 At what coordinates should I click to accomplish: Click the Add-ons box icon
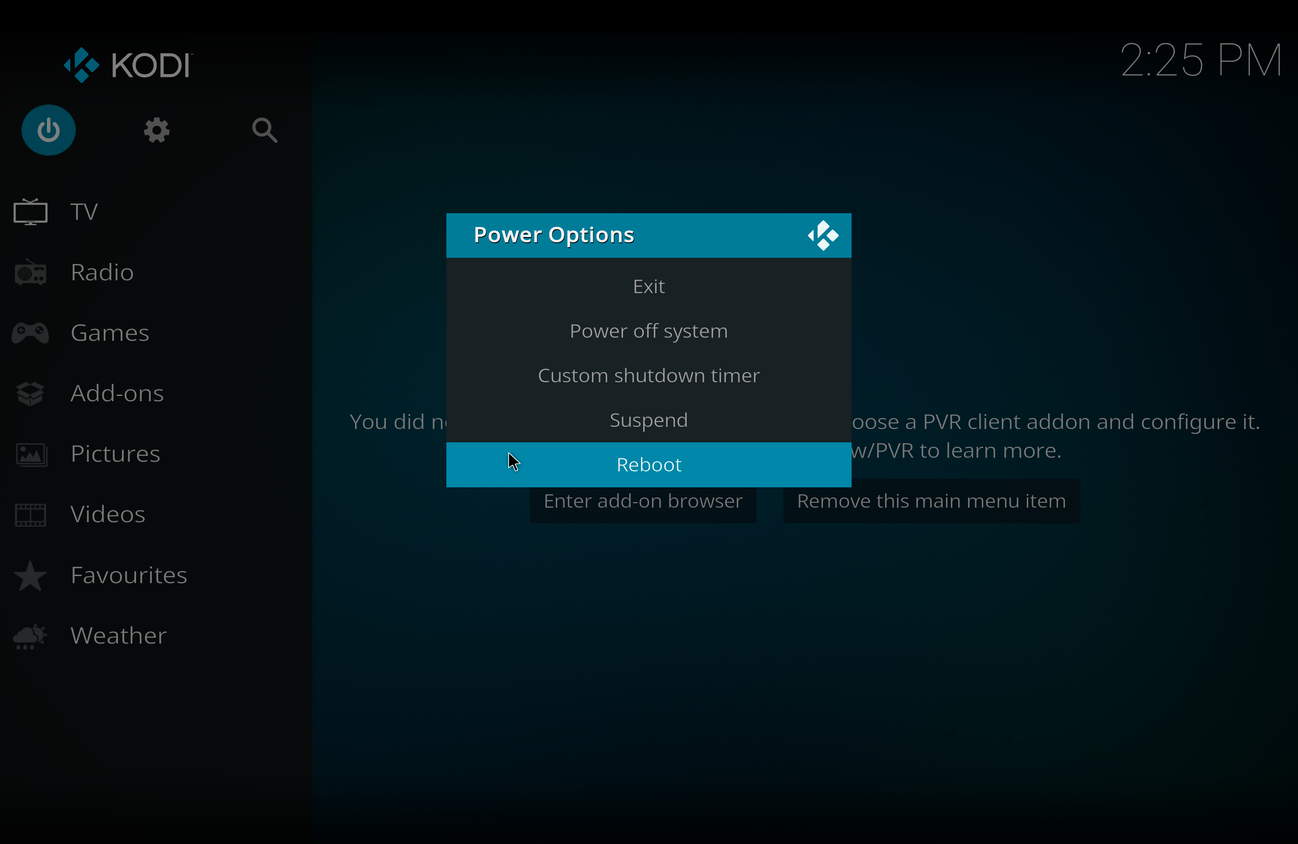click(30, 393)
